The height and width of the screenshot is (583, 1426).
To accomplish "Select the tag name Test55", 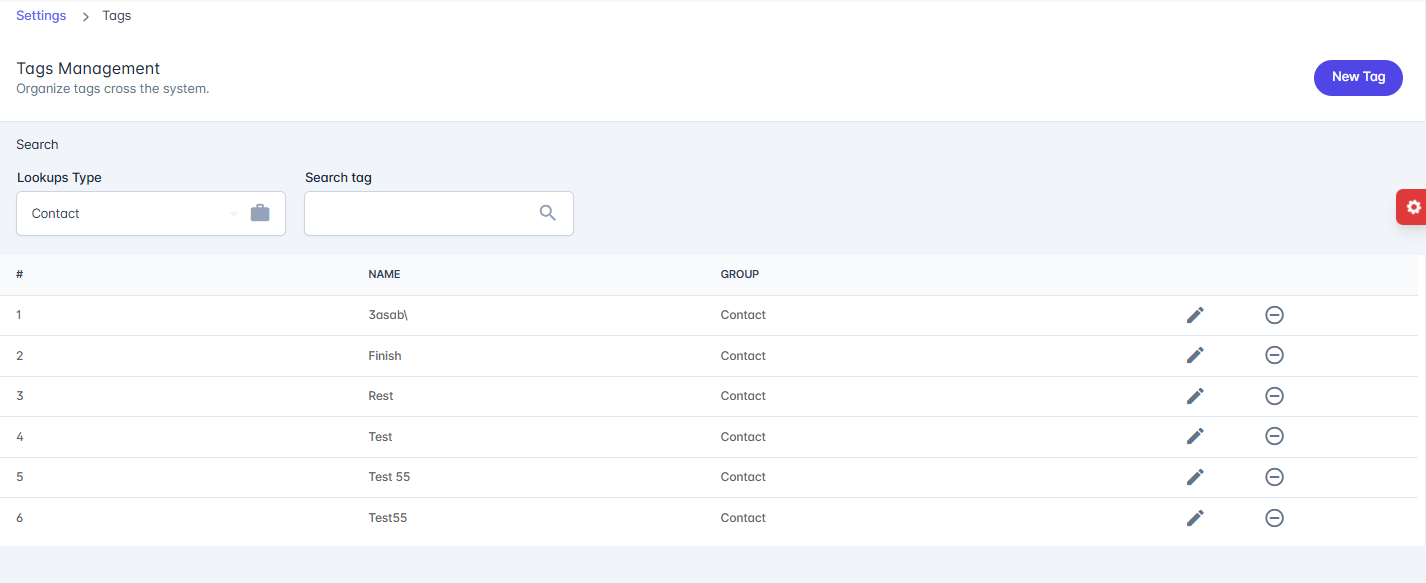I will [x=388, y=518].
